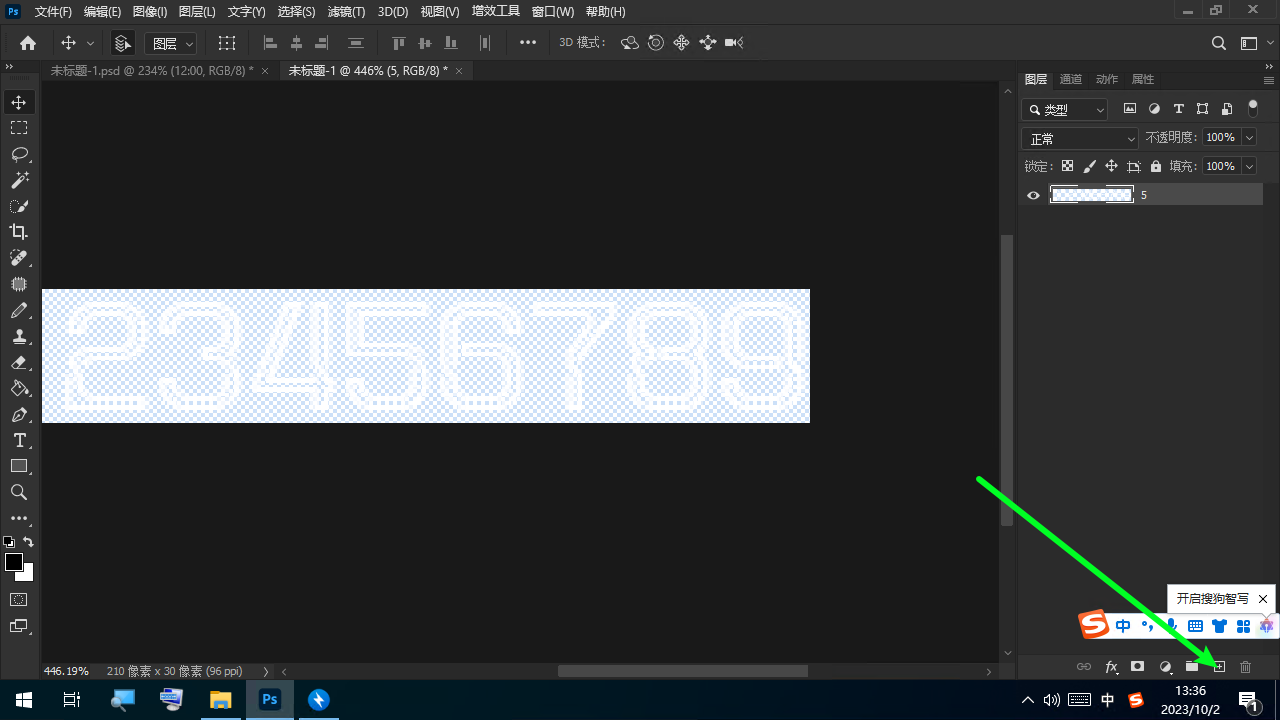The height and width of the screenshot is (720, 1280).
Task: Select the Horizontal Type tool
Action: coord(19,440)
